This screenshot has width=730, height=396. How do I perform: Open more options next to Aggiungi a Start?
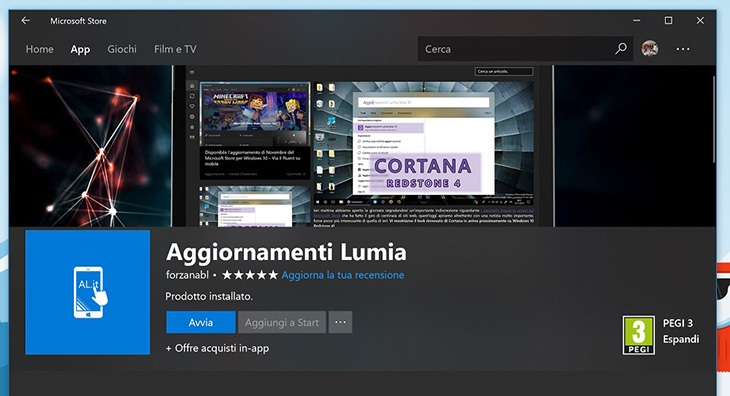coord(340,322)
